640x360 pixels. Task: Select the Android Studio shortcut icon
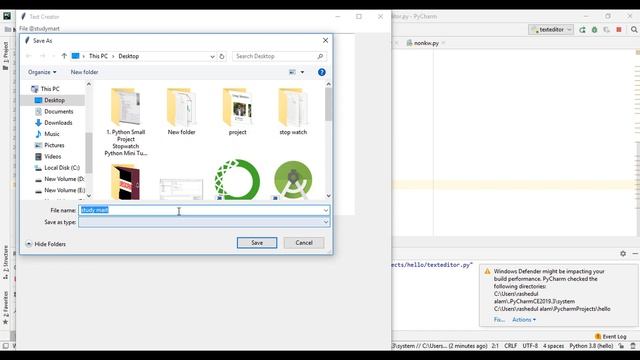pos(293,180)
